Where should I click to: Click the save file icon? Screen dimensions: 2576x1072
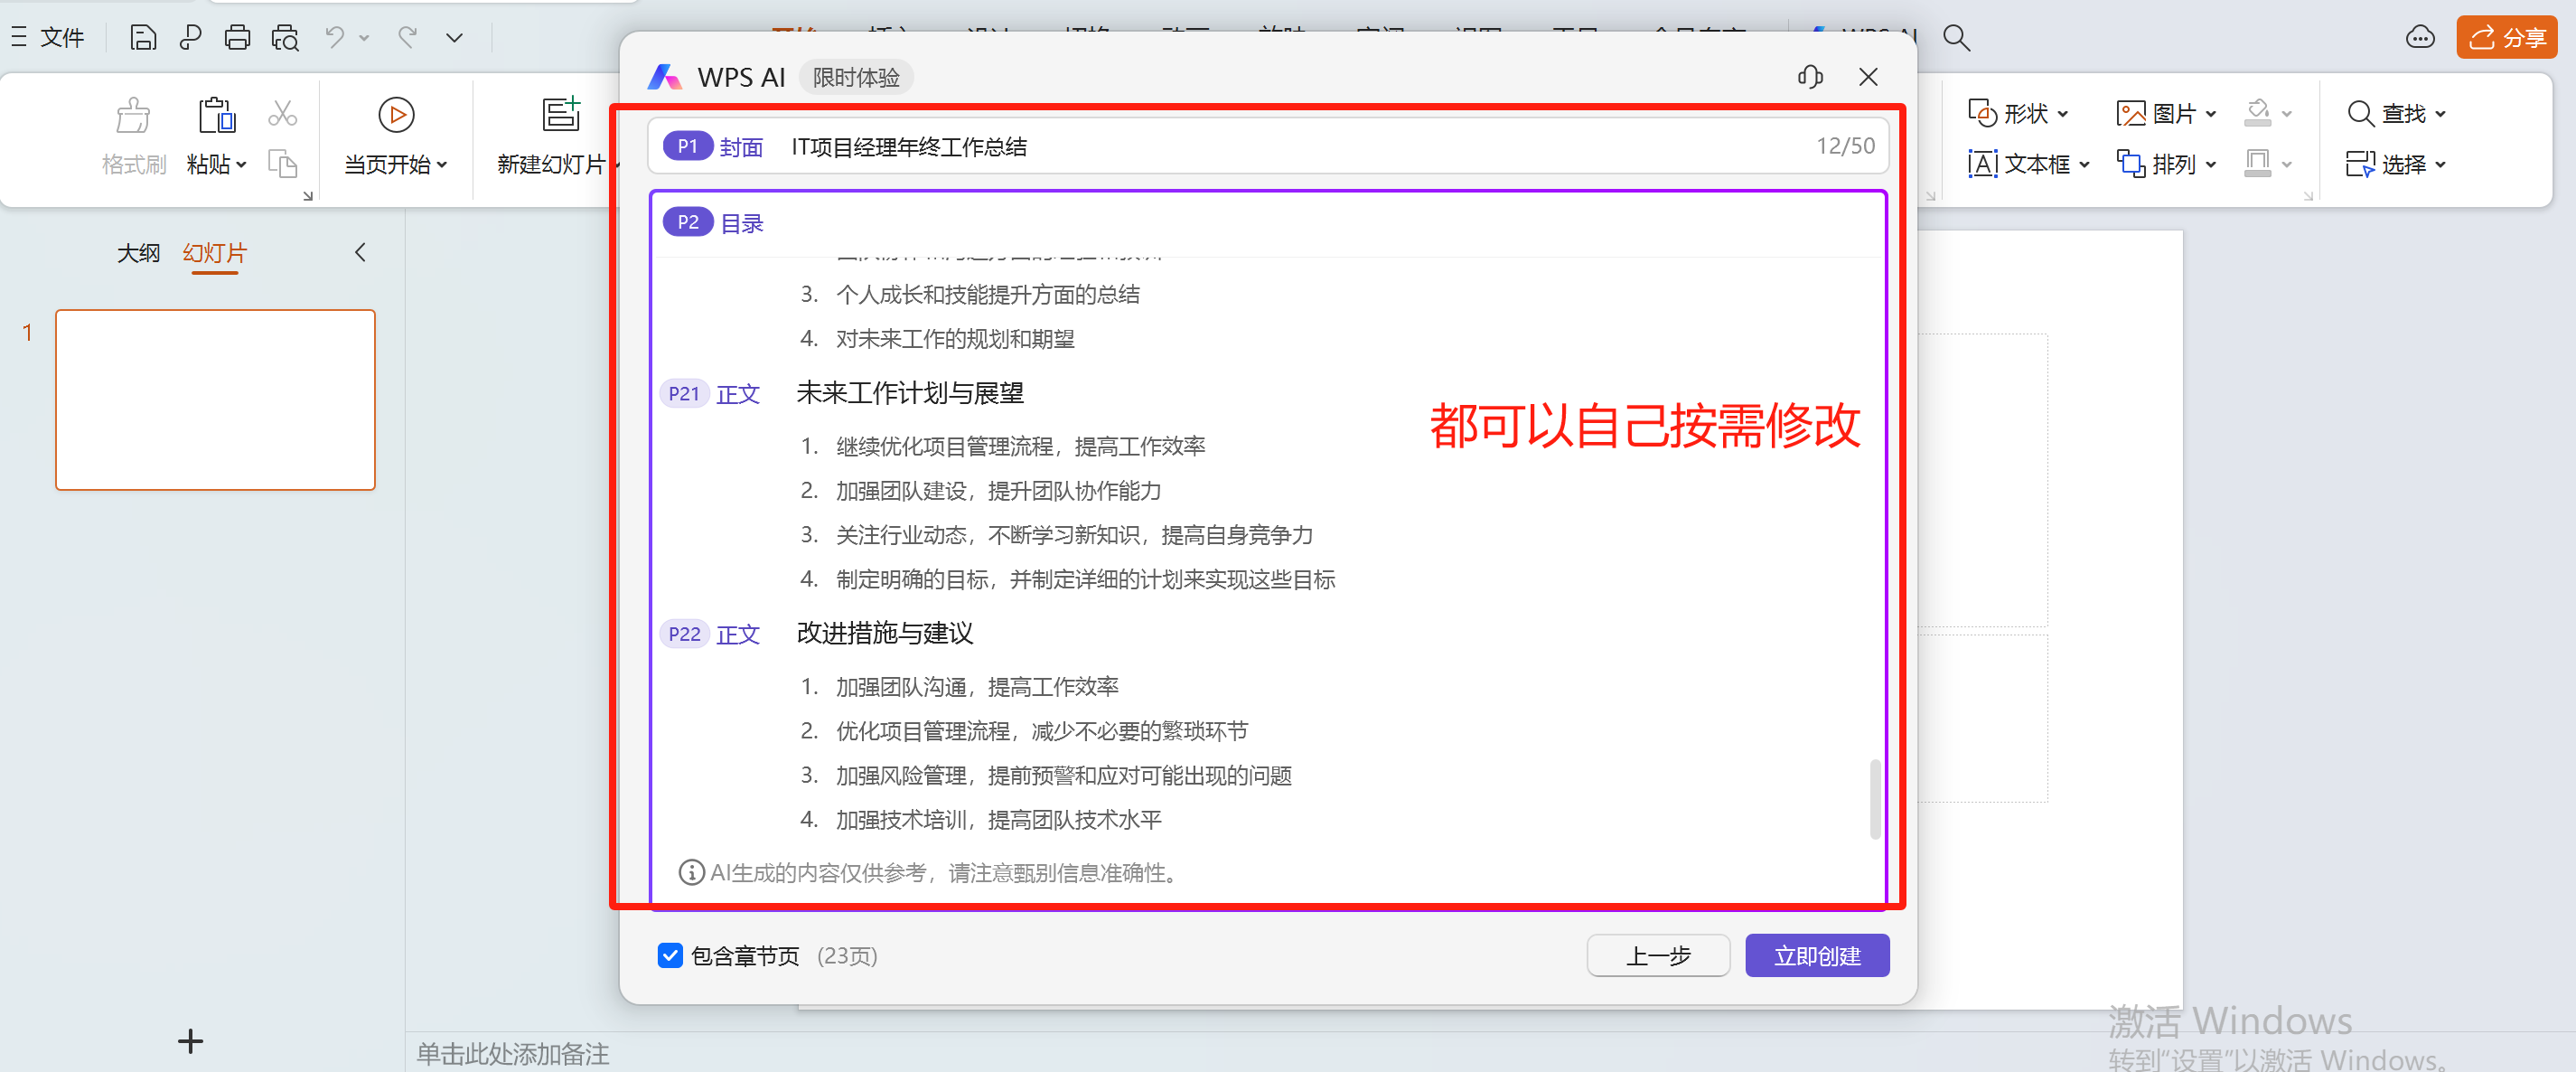(x=143, y=38)
